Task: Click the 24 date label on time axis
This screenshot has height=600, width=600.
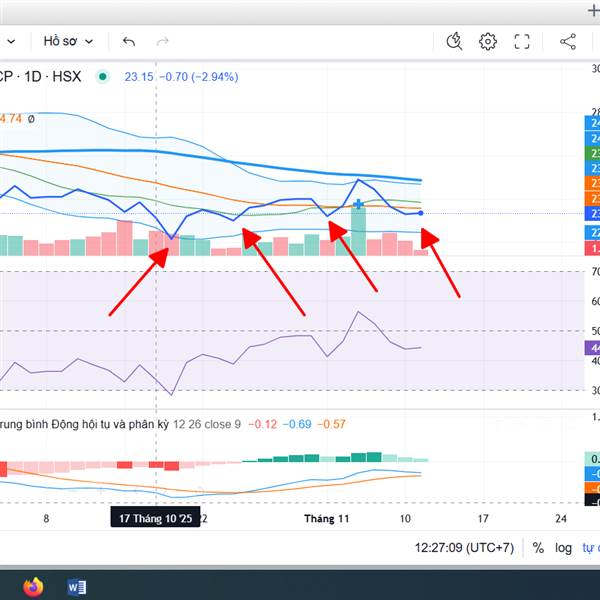Action: (561, 519)
